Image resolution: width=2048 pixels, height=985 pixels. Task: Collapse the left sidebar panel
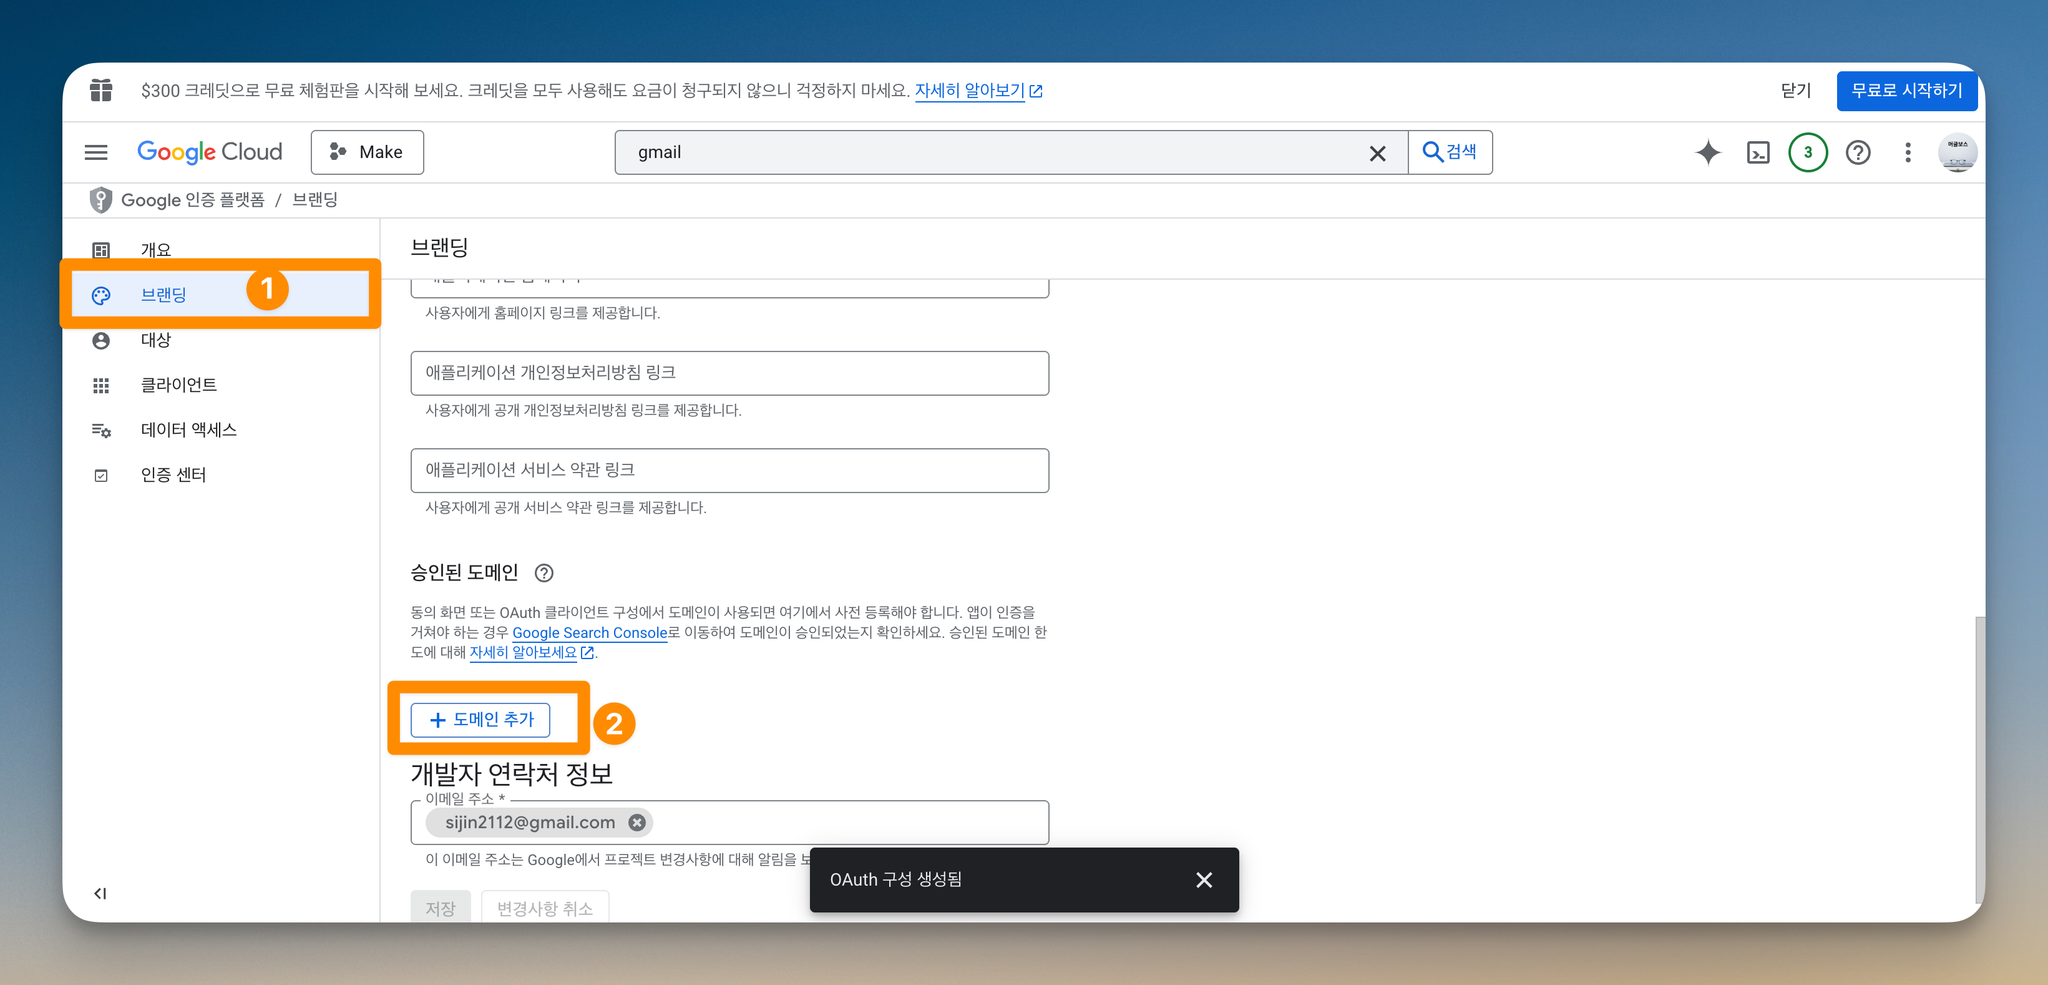tap(100, 893)
